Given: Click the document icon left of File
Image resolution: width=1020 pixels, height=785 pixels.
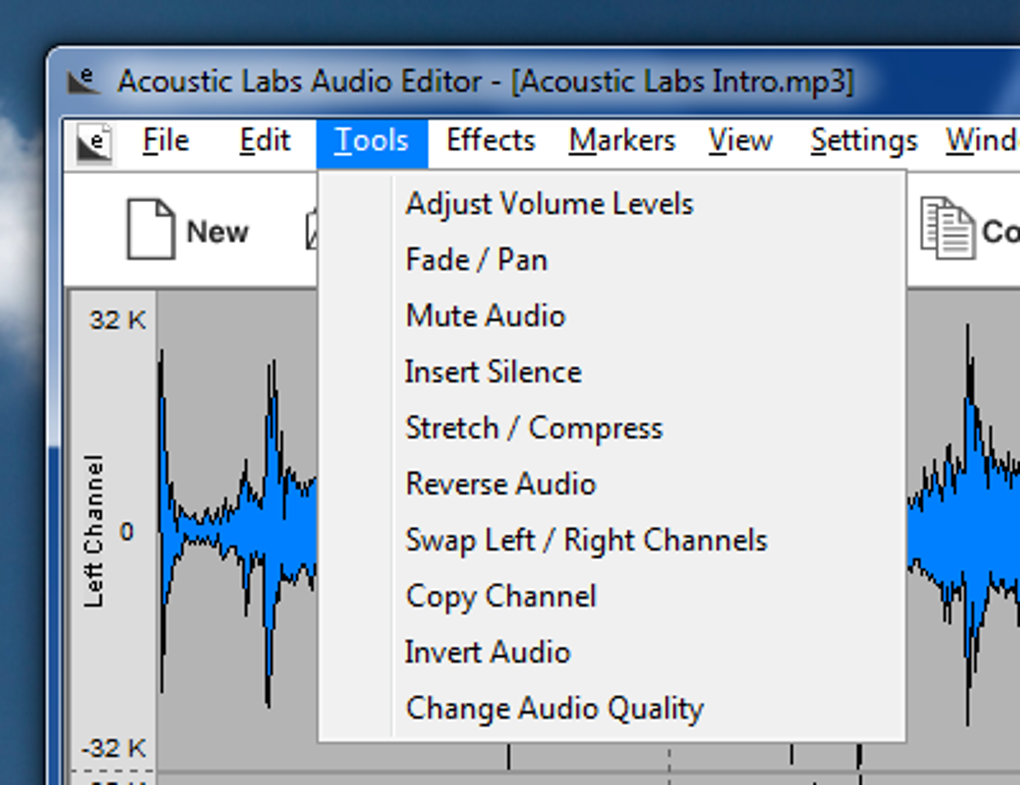Looking at the screenshot, I should click(95, 143).
